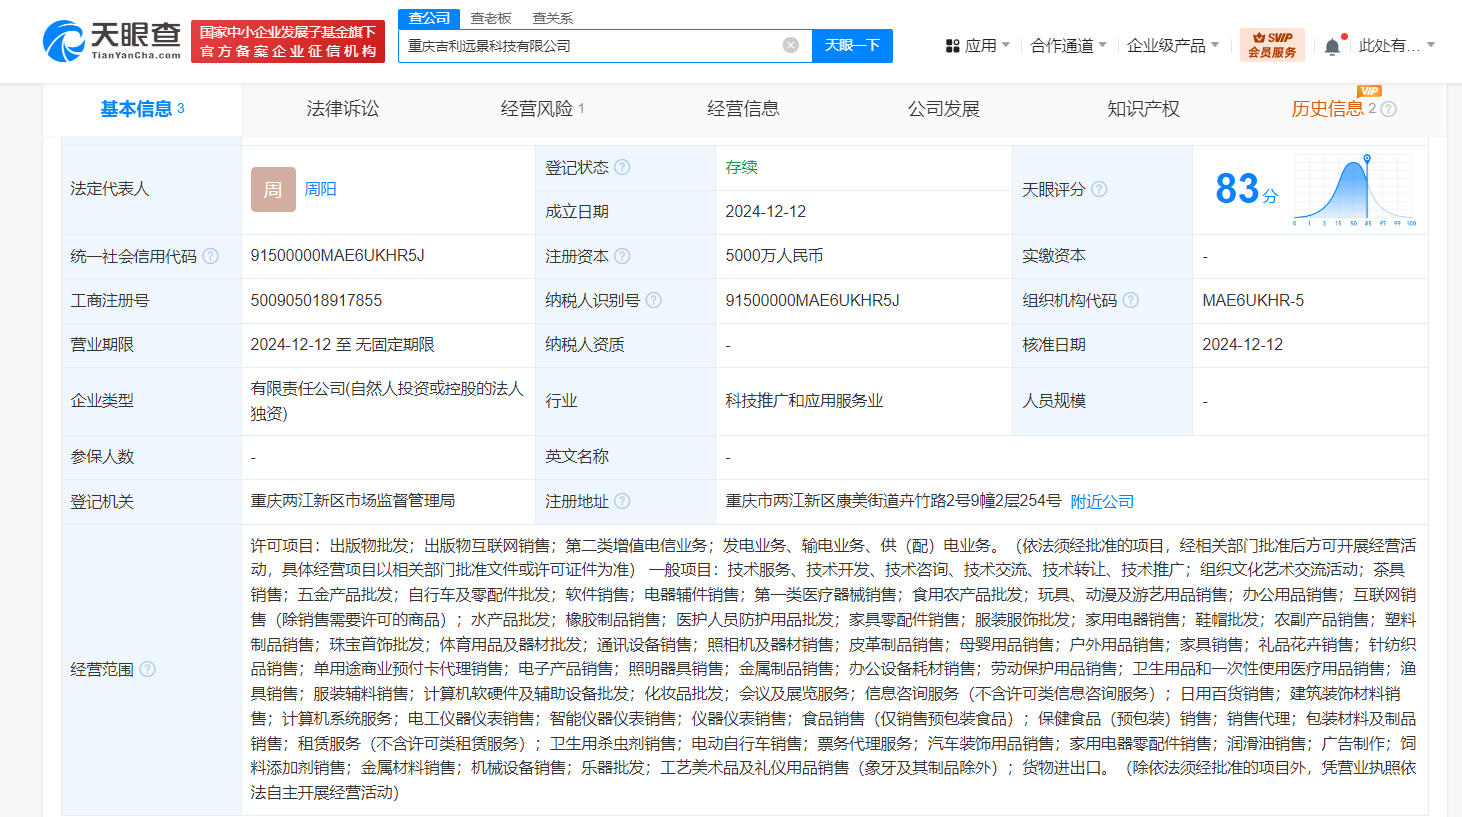
Task: Click the help icon beside 统一社会信用代码
Action: tap(209, 255)
